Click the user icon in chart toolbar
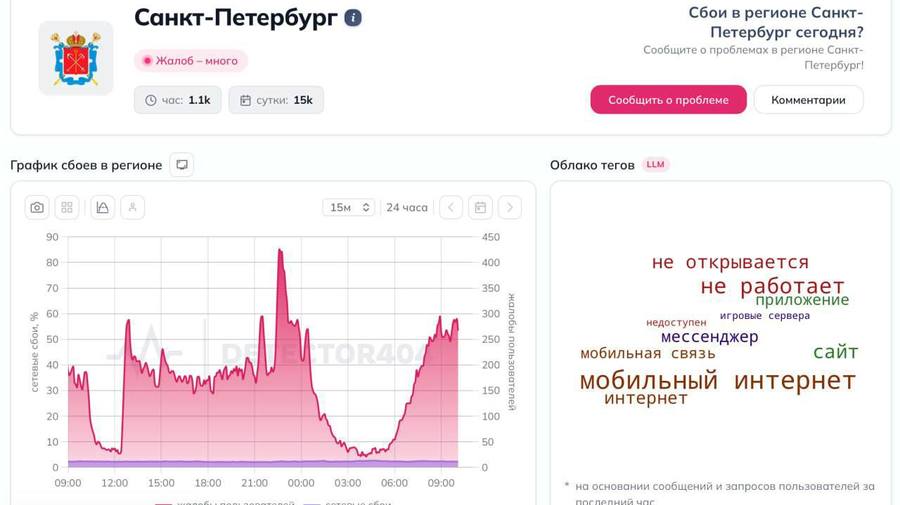The image size is (900, 505). [133, 207]
